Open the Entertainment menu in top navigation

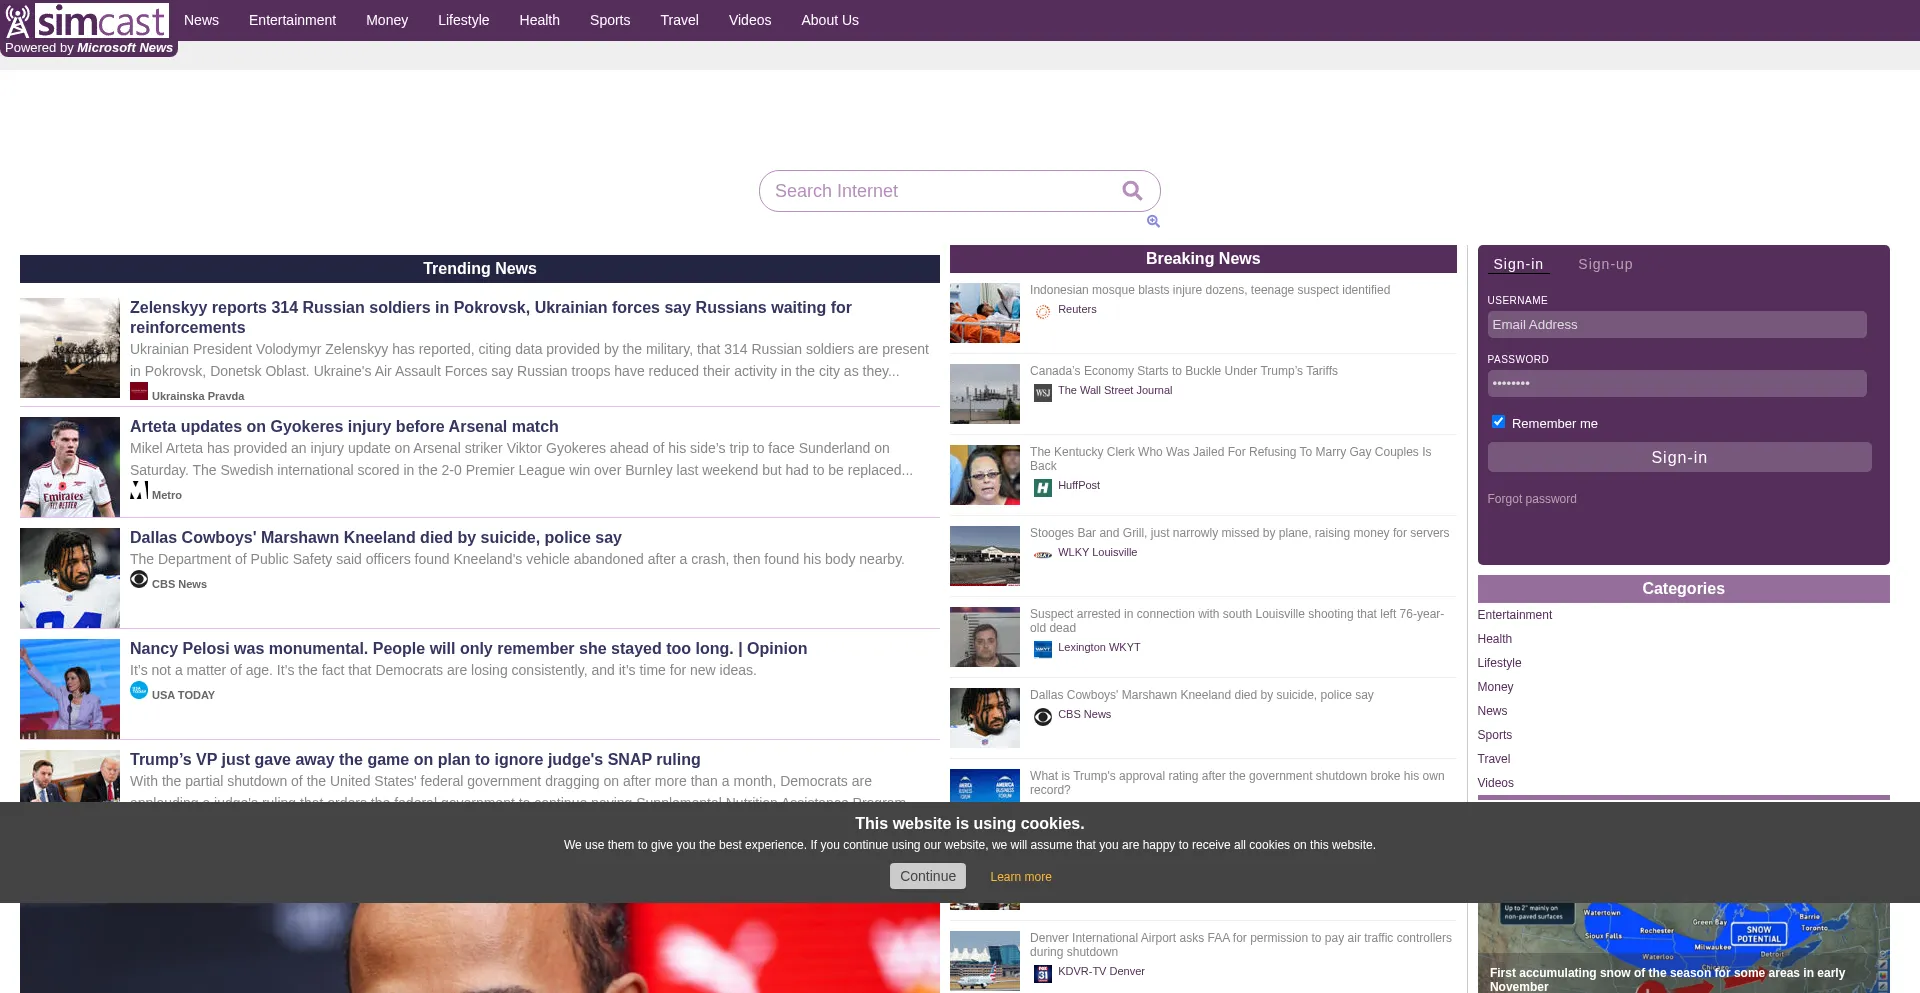tap(292, 20)
